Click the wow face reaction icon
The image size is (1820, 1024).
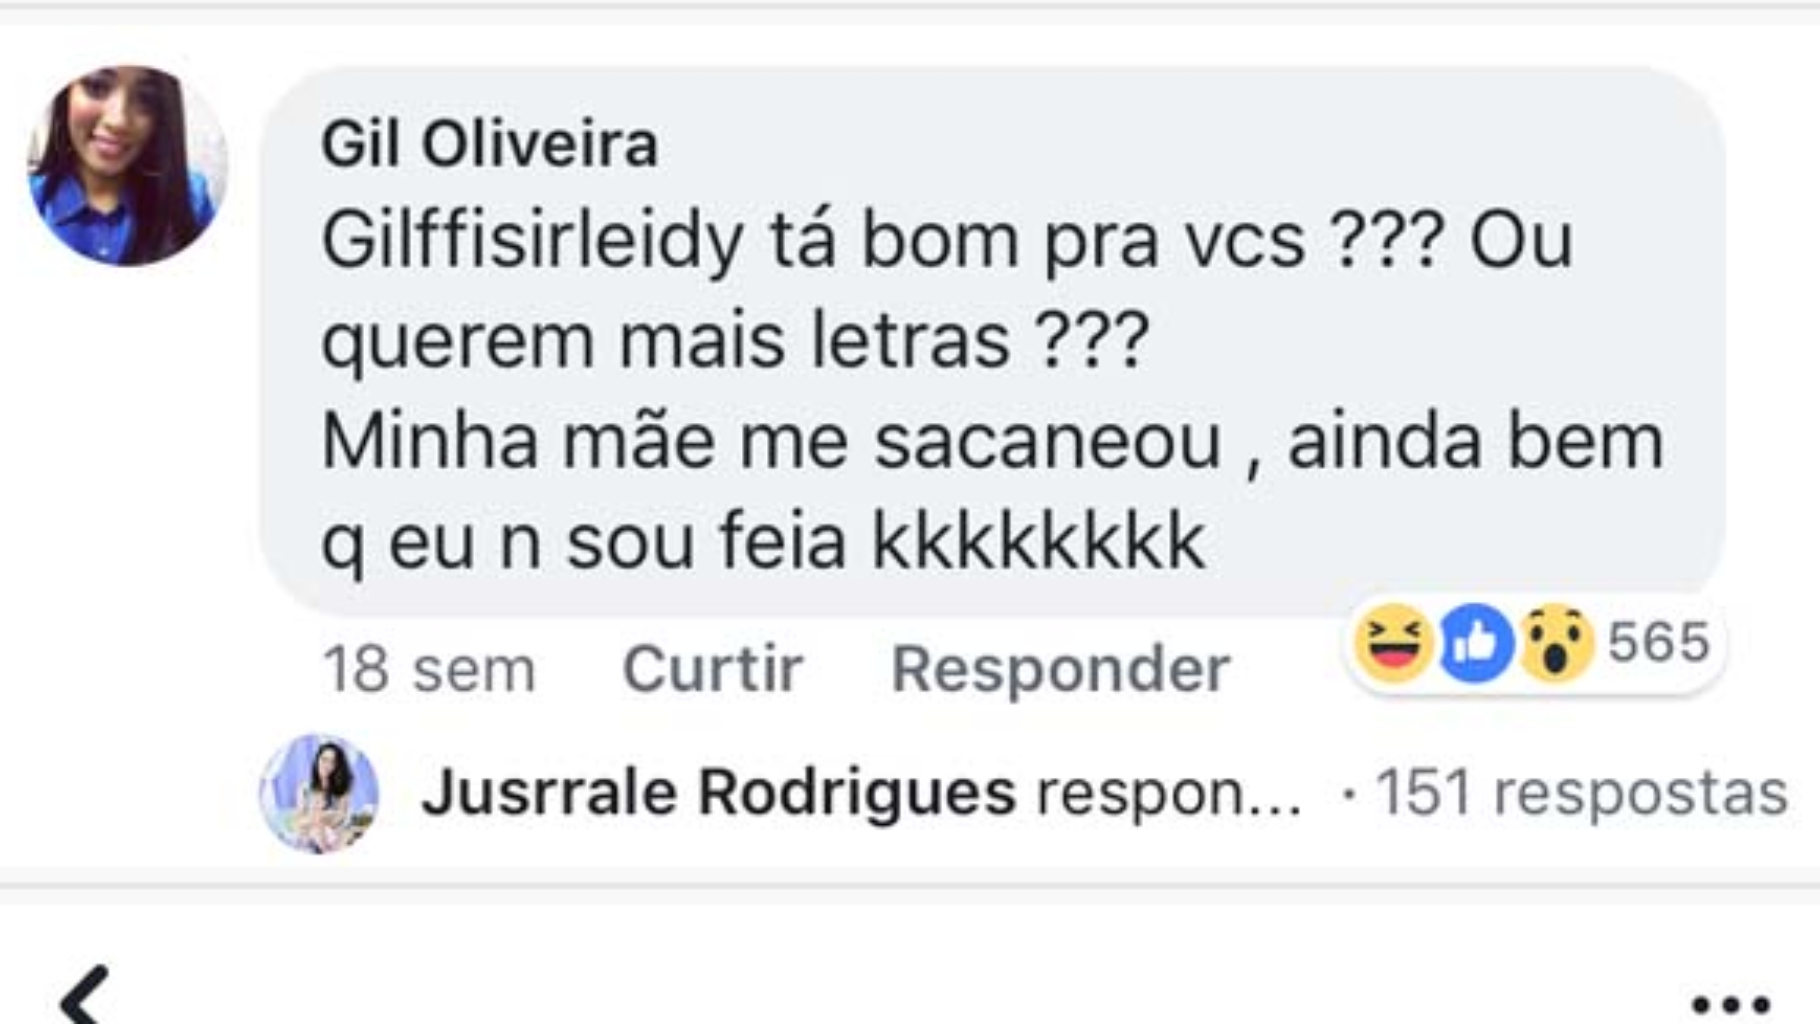(1555, 643)
